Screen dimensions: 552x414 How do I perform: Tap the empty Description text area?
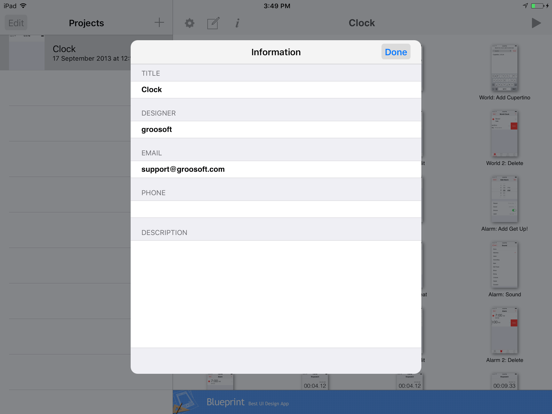click(276, 294)
